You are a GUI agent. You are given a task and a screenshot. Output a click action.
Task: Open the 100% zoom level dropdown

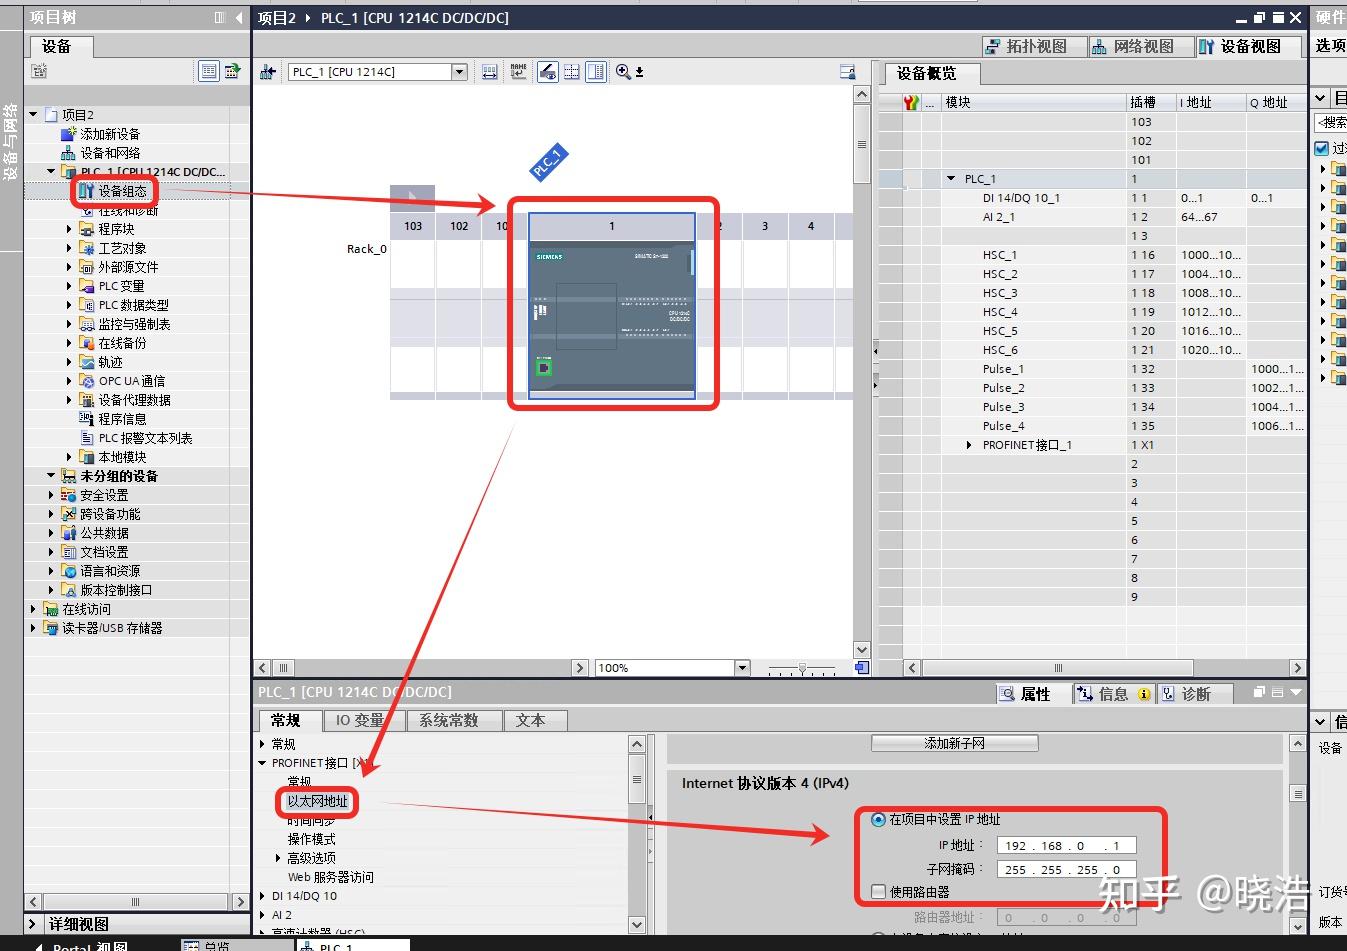pos(742,668)
